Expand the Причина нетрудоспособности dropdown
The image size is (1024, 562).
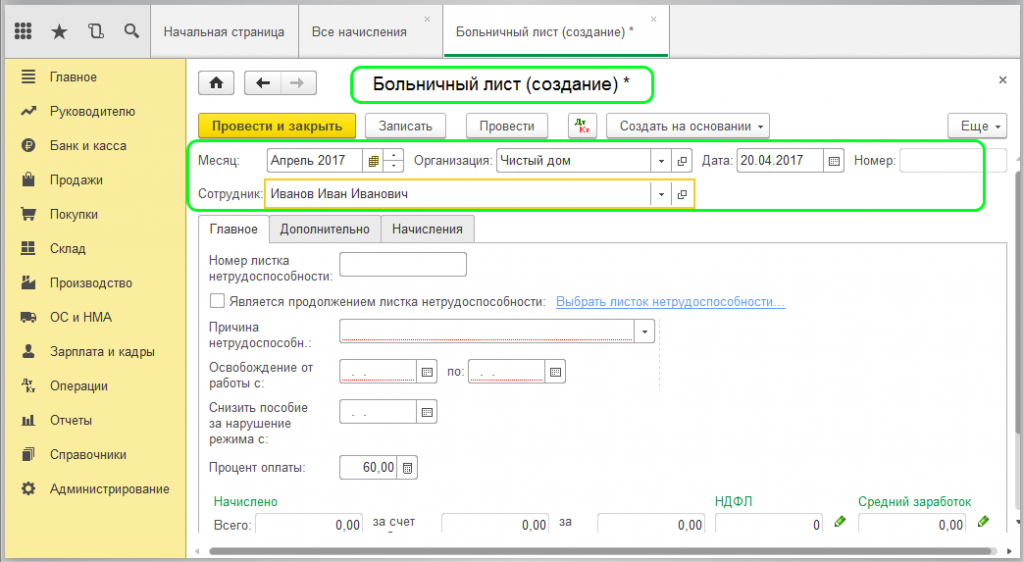(x=645, y=331)
